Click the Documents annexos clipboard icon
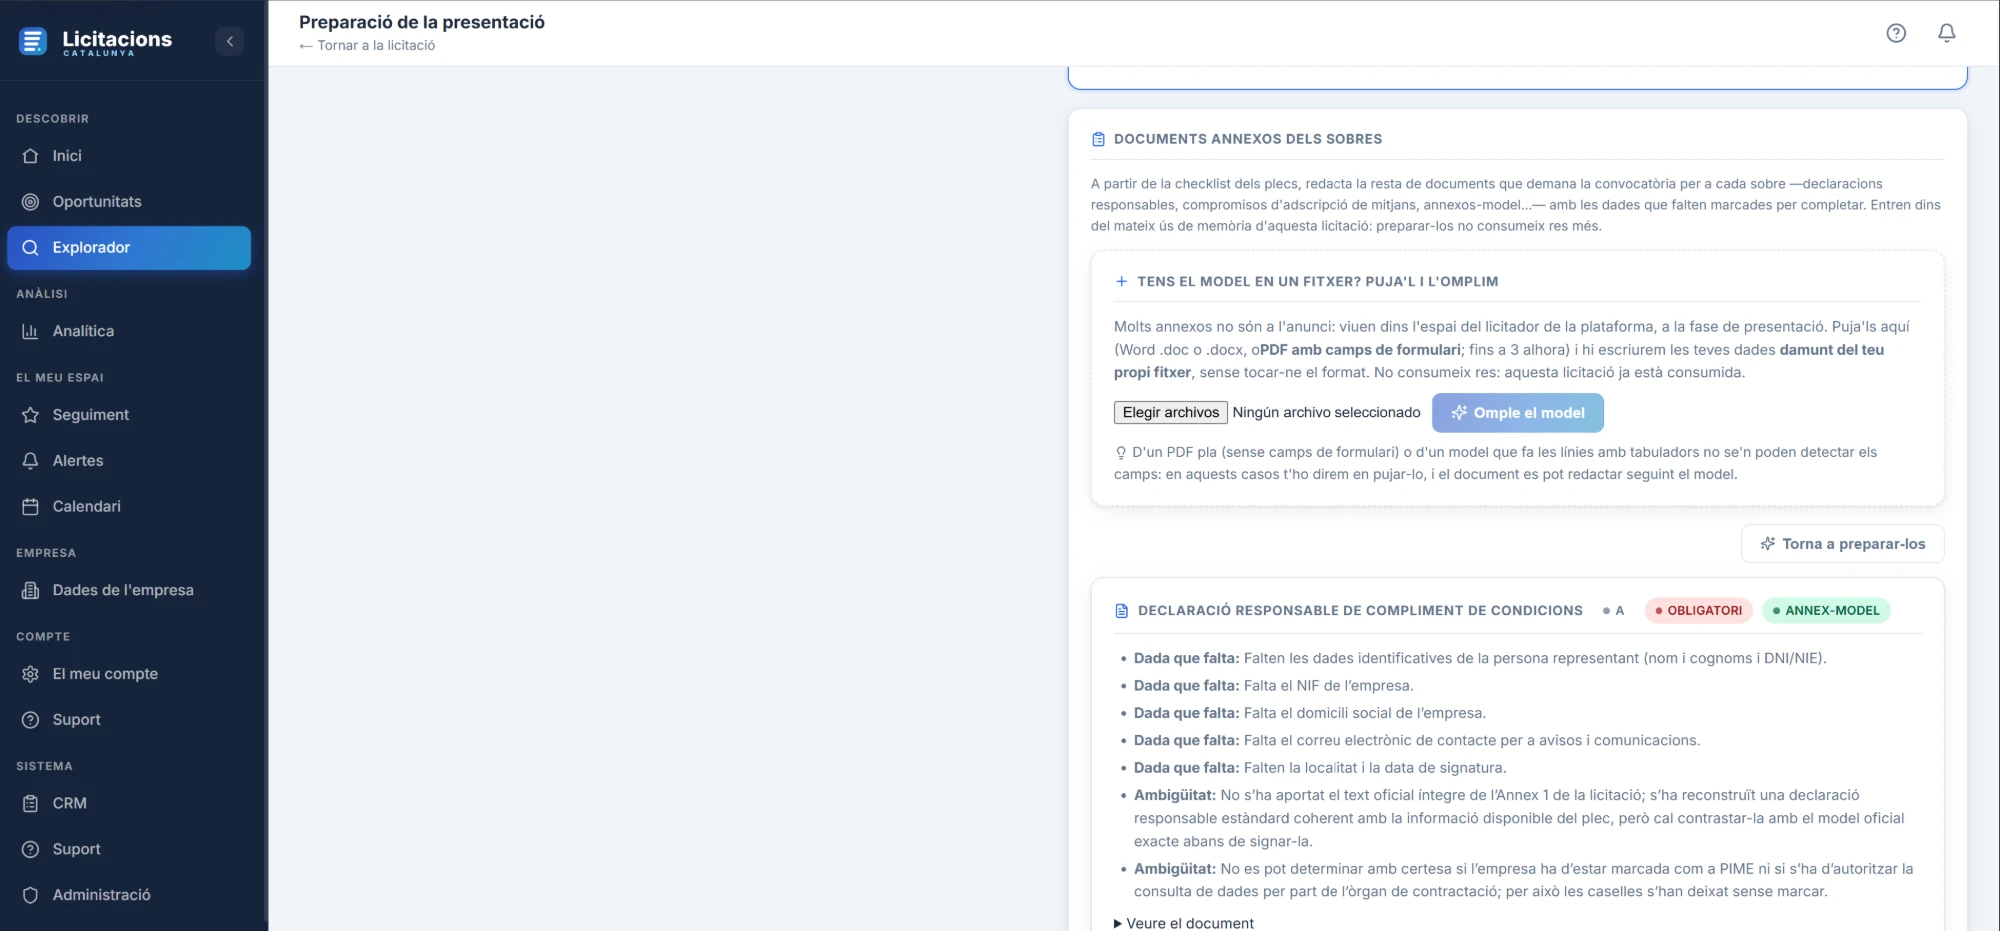 pyautogui.click(x=1098, y=139)
